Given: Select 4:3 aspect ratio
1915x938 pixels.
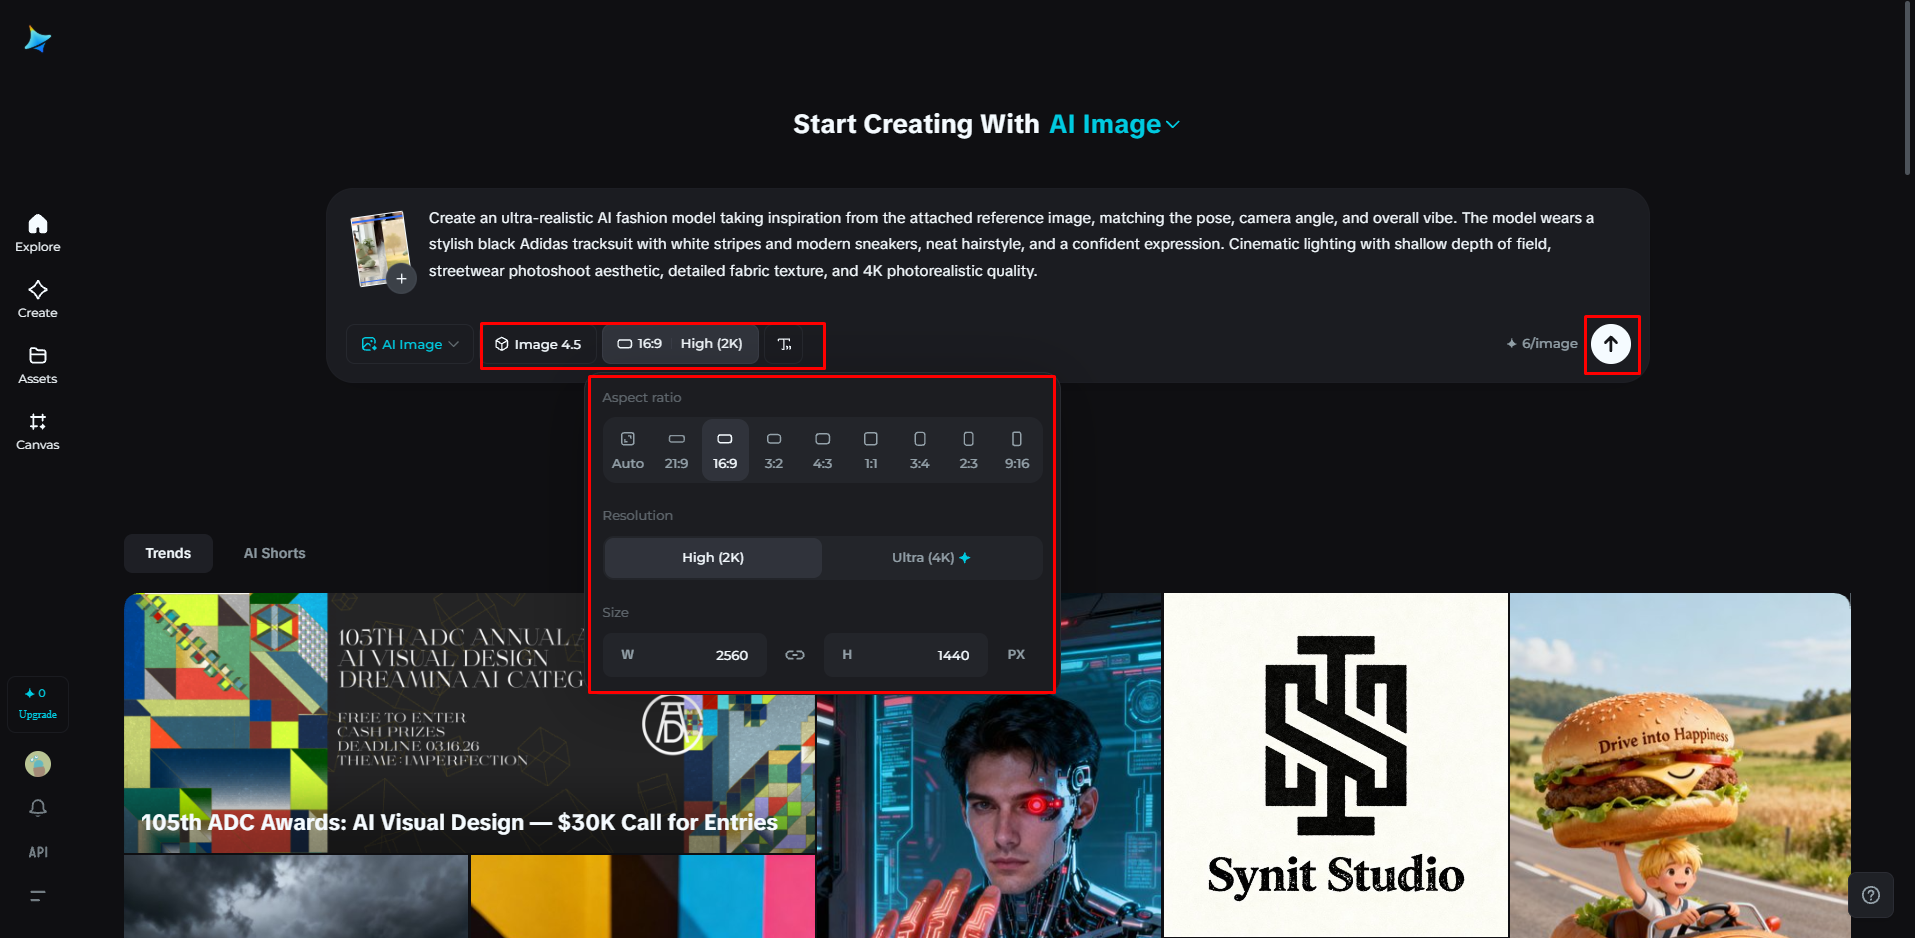Looking at the screenshot, I should 823,450.
